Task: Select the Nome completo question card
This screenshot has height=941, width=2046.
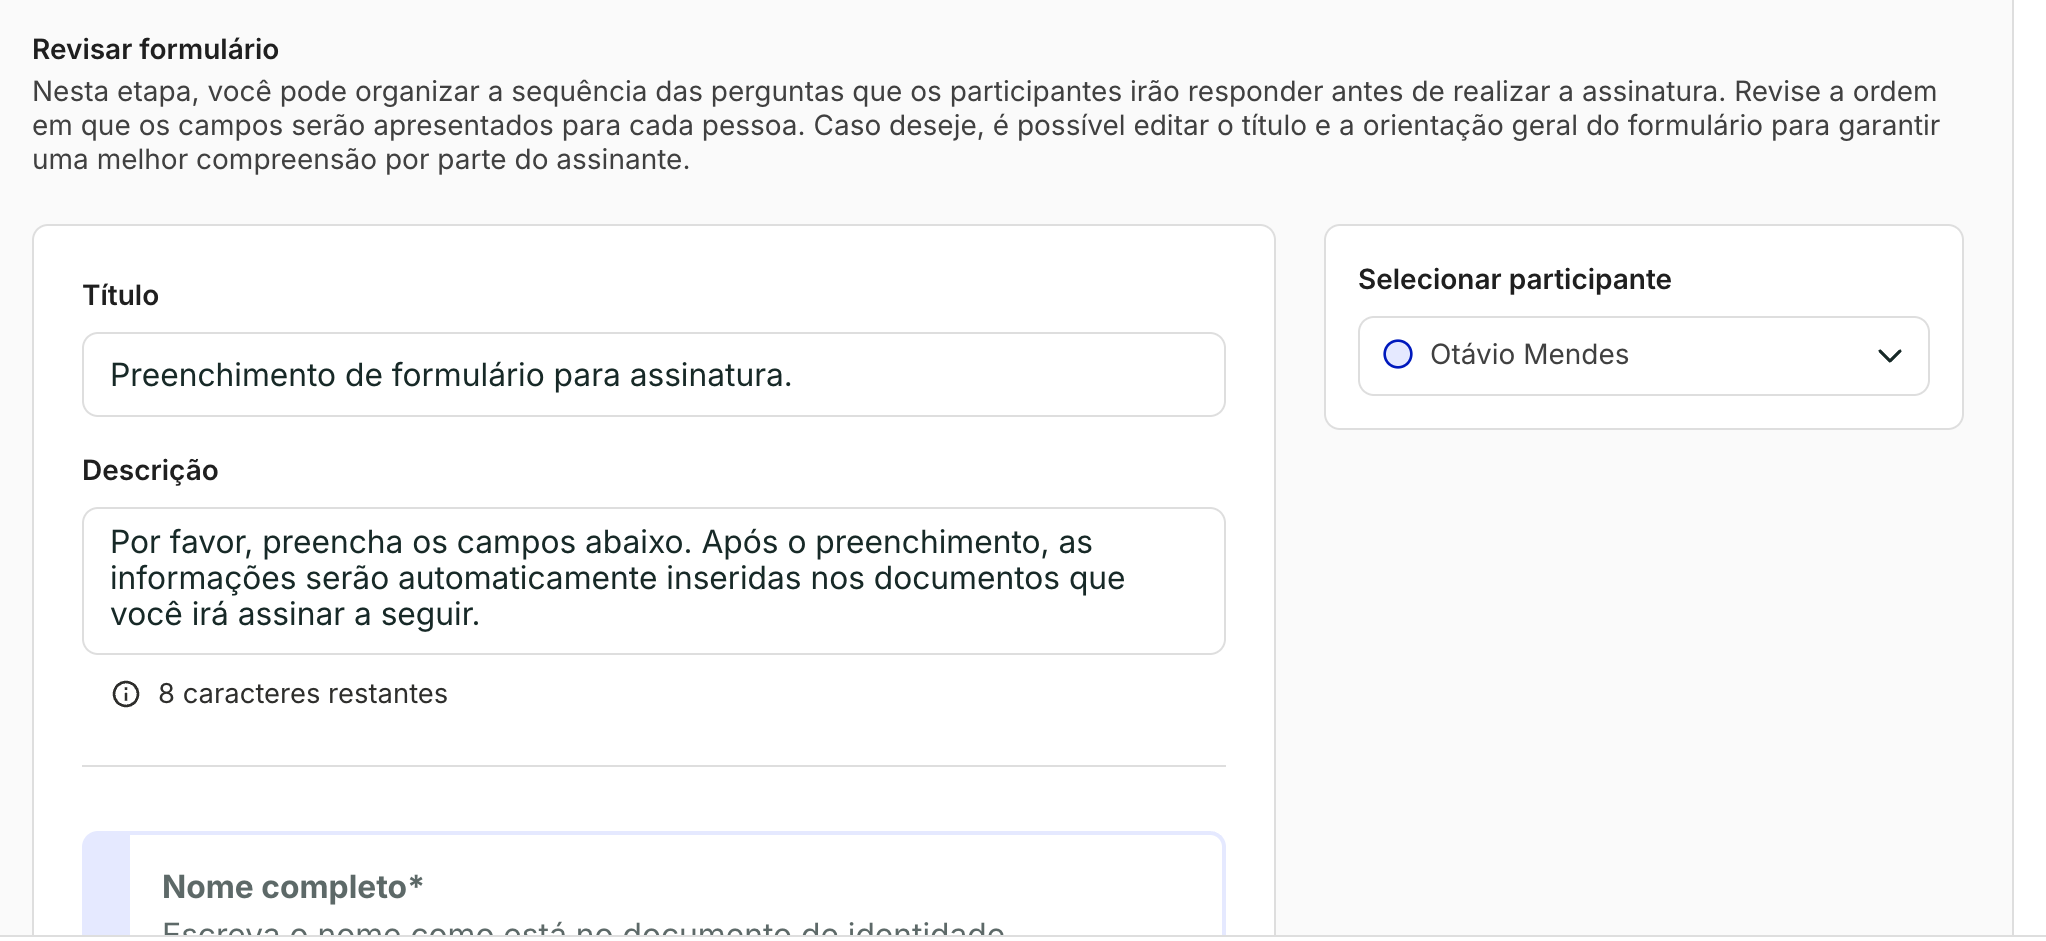Action: [x=654, y=886]
